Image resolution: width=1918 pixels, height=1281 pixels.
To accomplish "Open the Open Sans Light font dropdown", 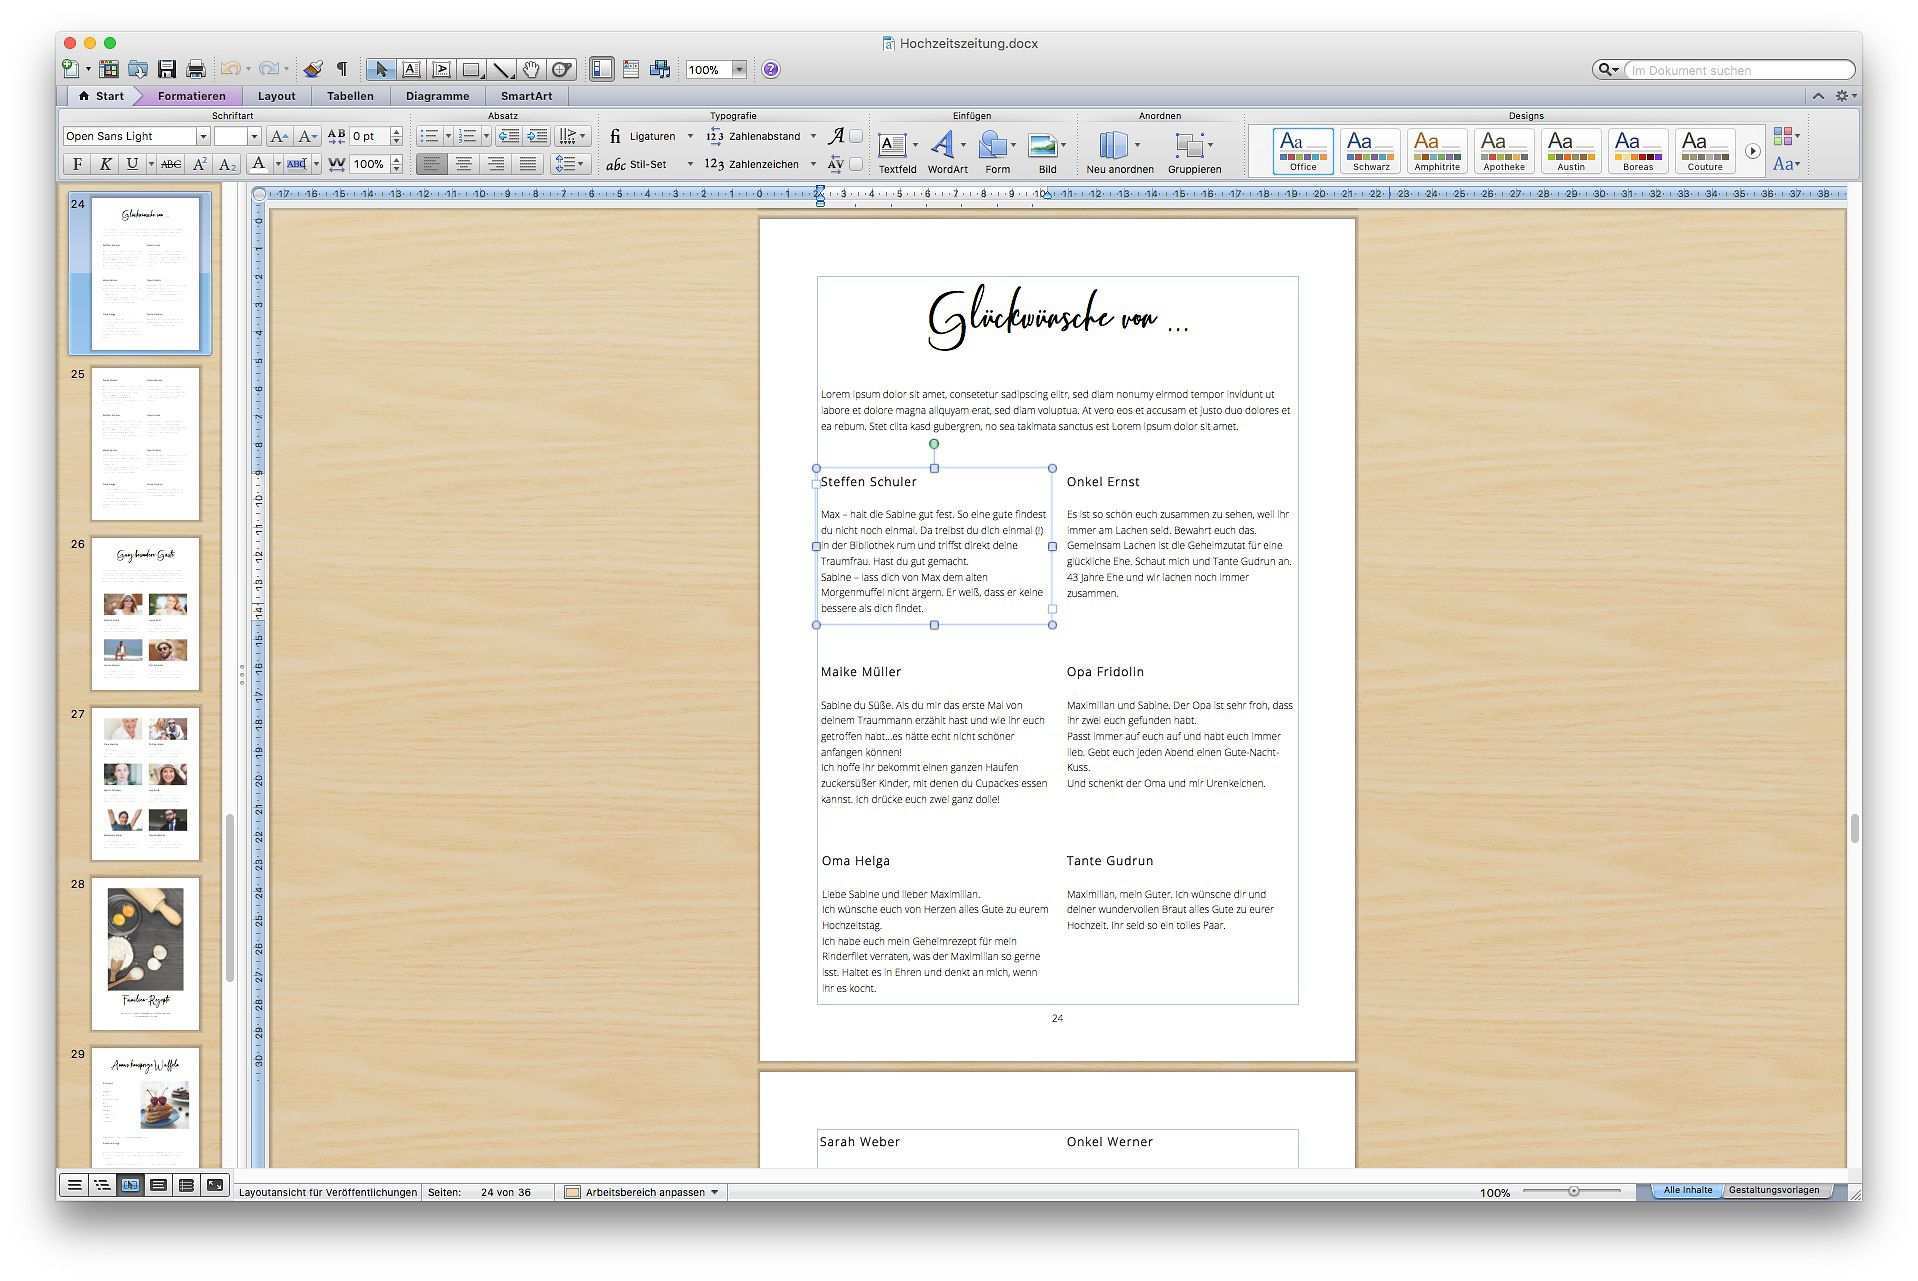I will (x=203, y=136).
